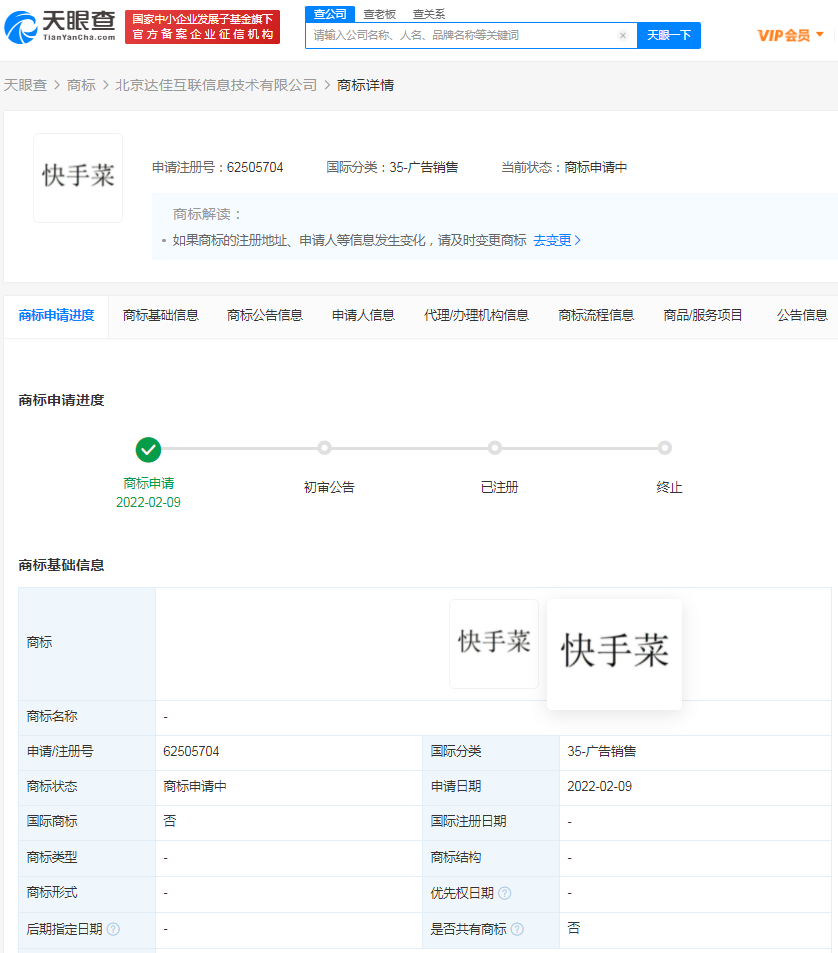Click the 天眼一下 search button

669,34
